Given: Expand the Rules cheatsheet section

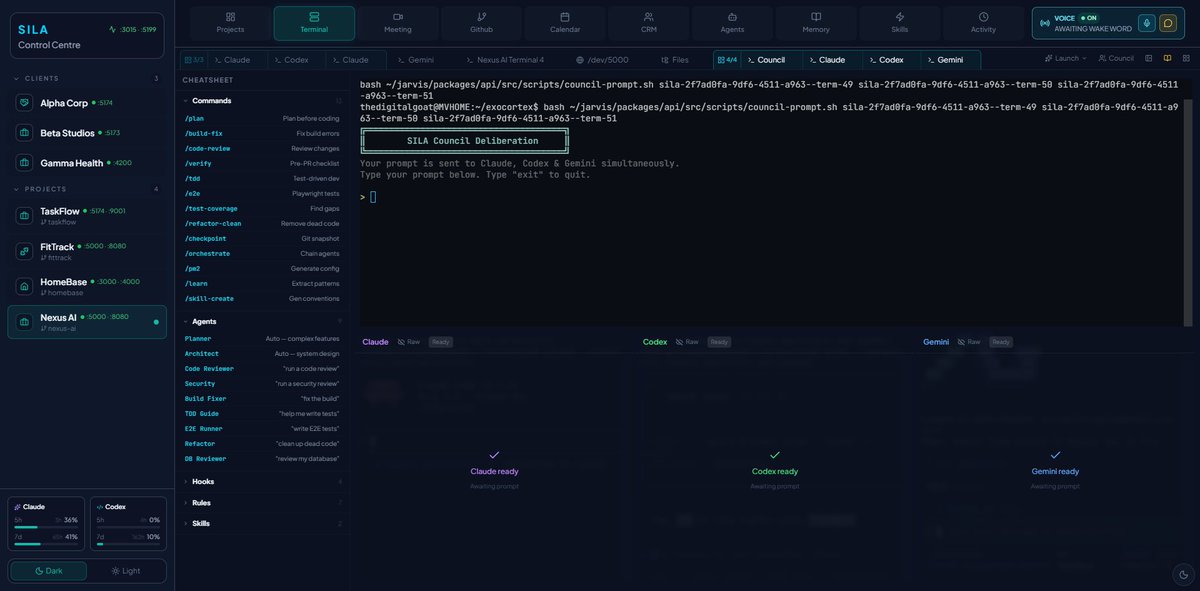Looking at the screenshot, I should (x=264, y=502).
